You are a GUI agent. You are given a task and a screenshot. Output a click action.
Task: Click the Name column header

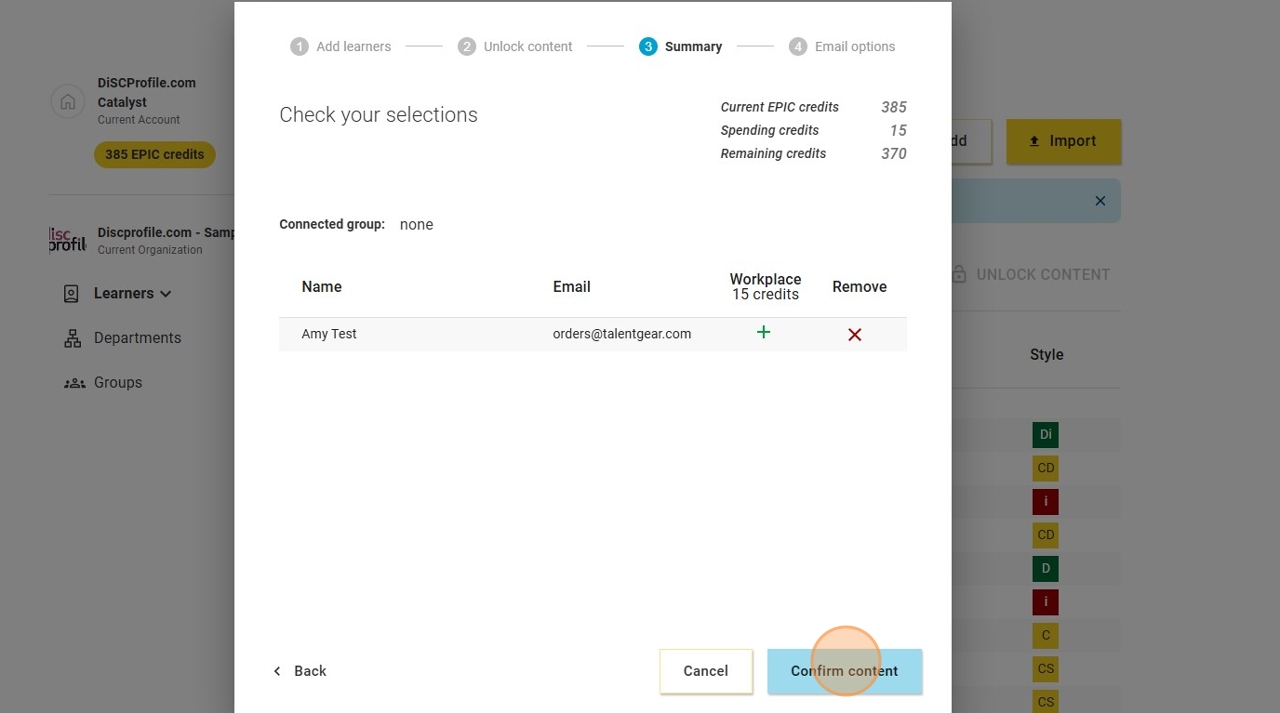[x=322, y=287]
